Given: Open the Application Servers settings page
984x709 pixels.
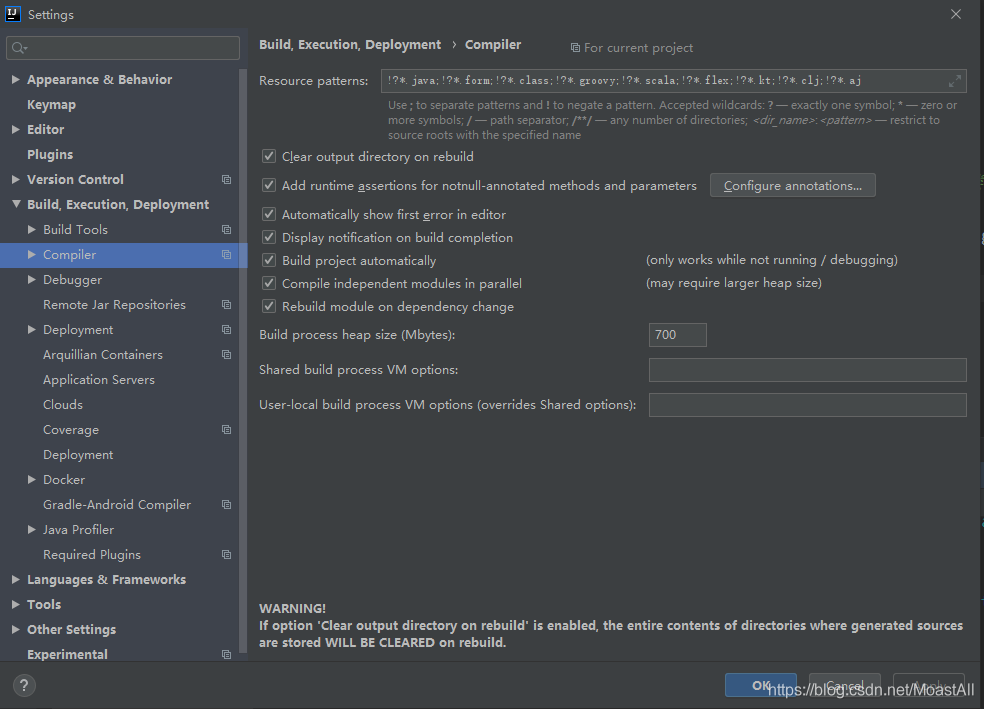Looking at the screenshot, I should click(x=99, y=380).
